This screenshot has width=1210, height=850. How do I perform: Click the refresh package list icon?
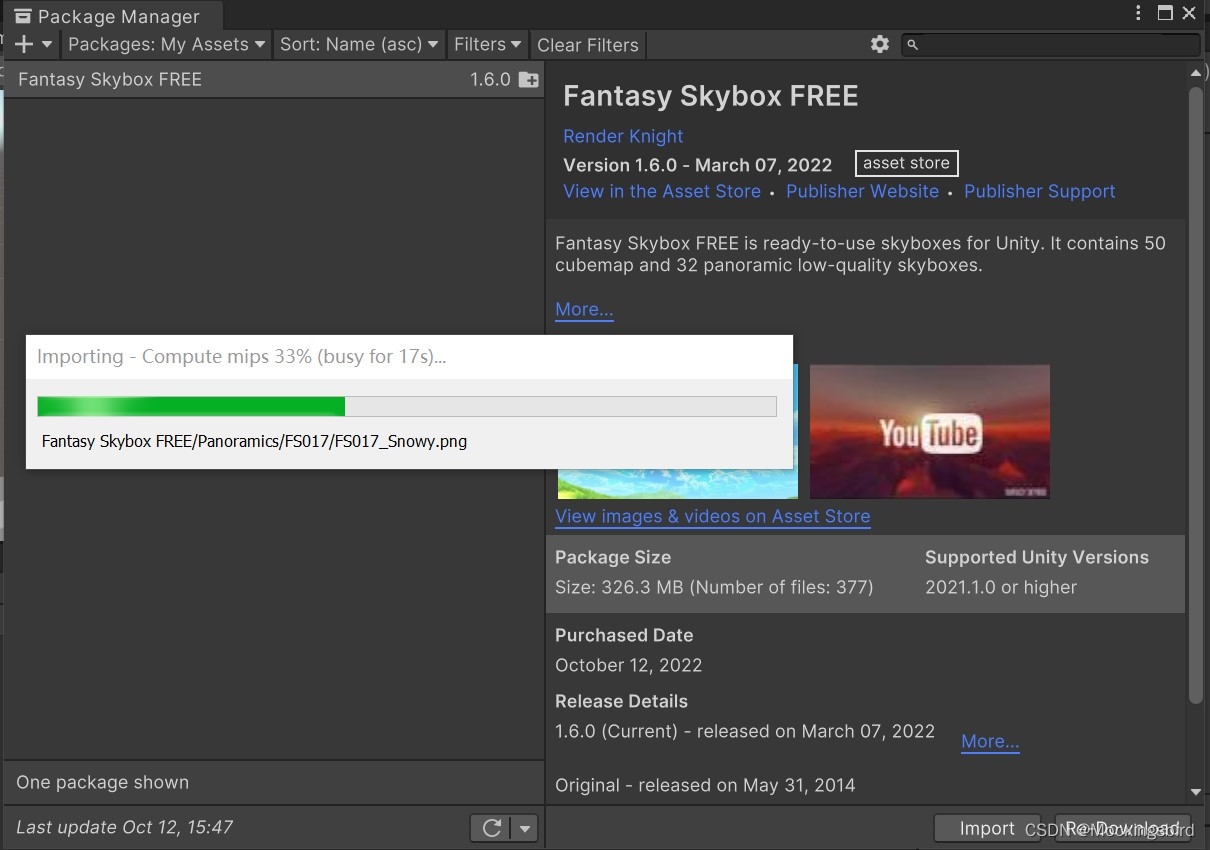point(491,828)
